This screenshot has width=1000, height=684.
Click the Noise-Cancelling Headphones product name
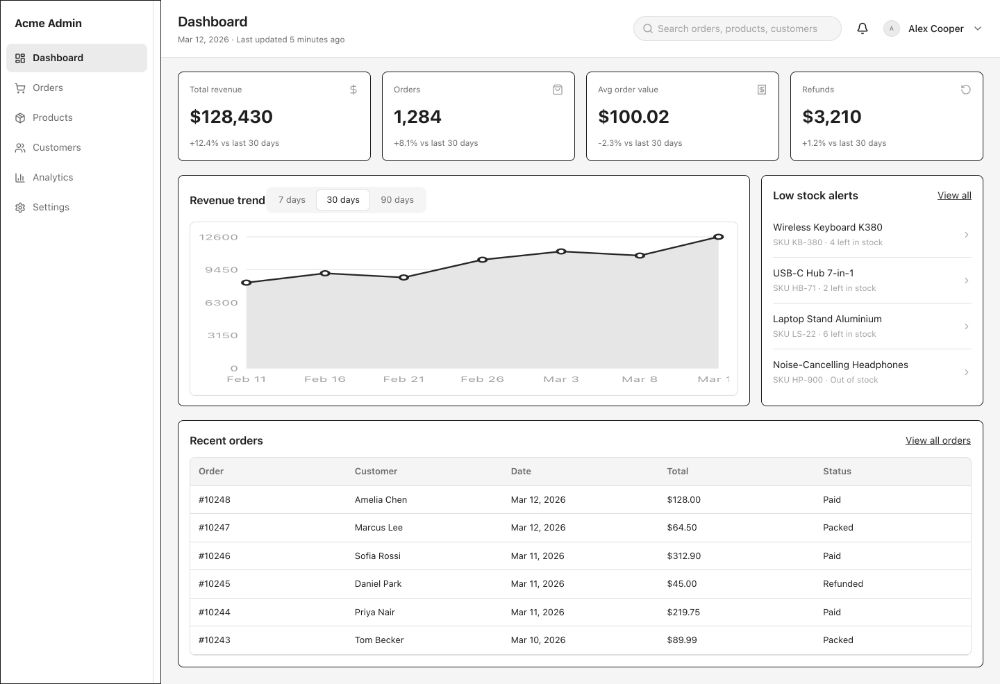[x=841, y=365]
